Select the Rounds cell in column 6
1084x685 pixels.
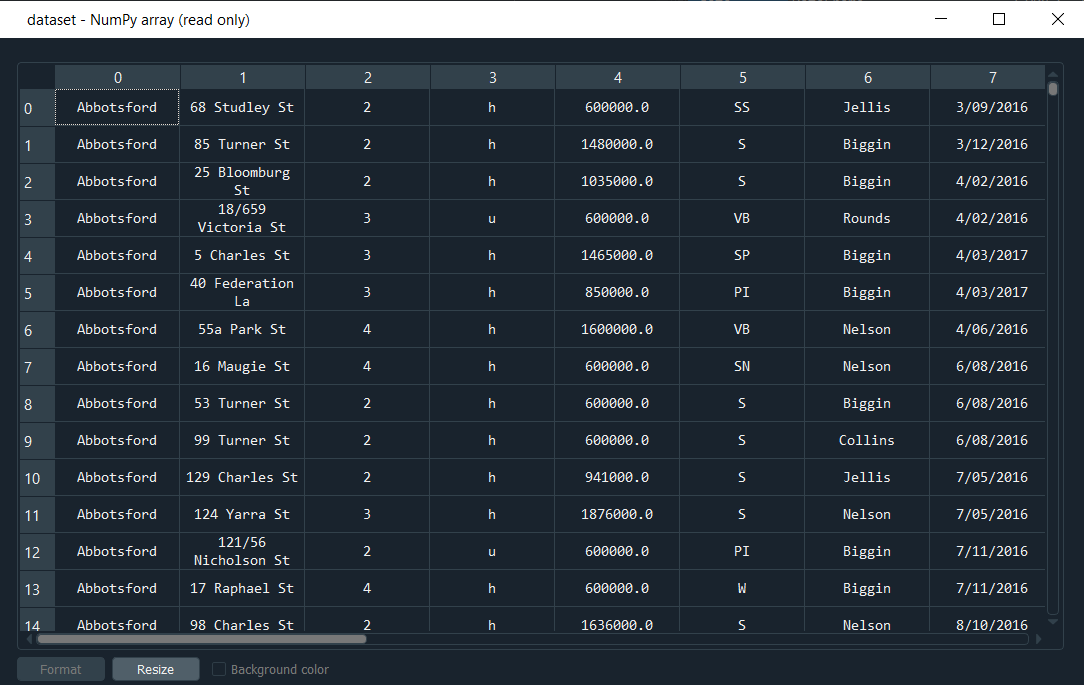pyautogui.click(x=867, y=218)
